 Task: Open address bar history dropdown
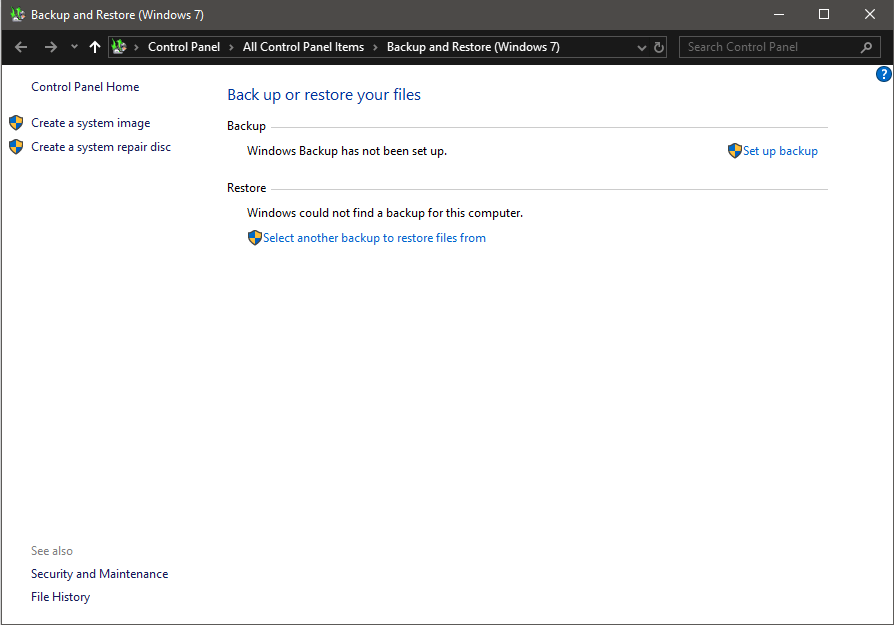[x=641, y=48]
